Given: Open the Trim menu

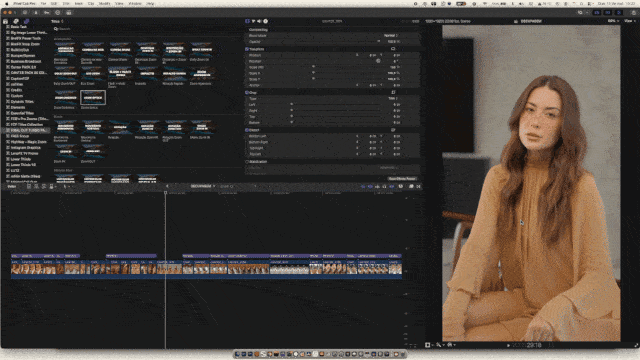Looking at the screenshot, I should 66,4.
